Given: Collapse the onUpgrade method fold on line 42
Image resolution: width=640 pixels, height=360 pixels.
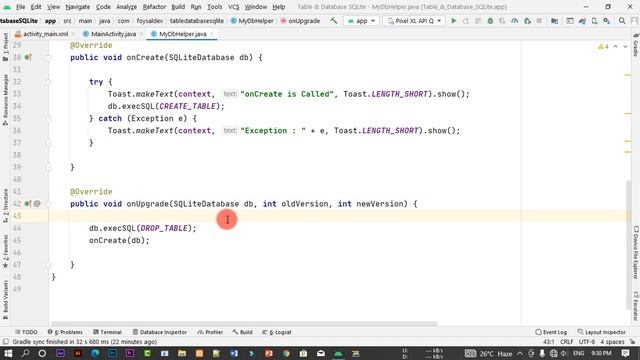Looking at the screenshot, I should [49, 204].
